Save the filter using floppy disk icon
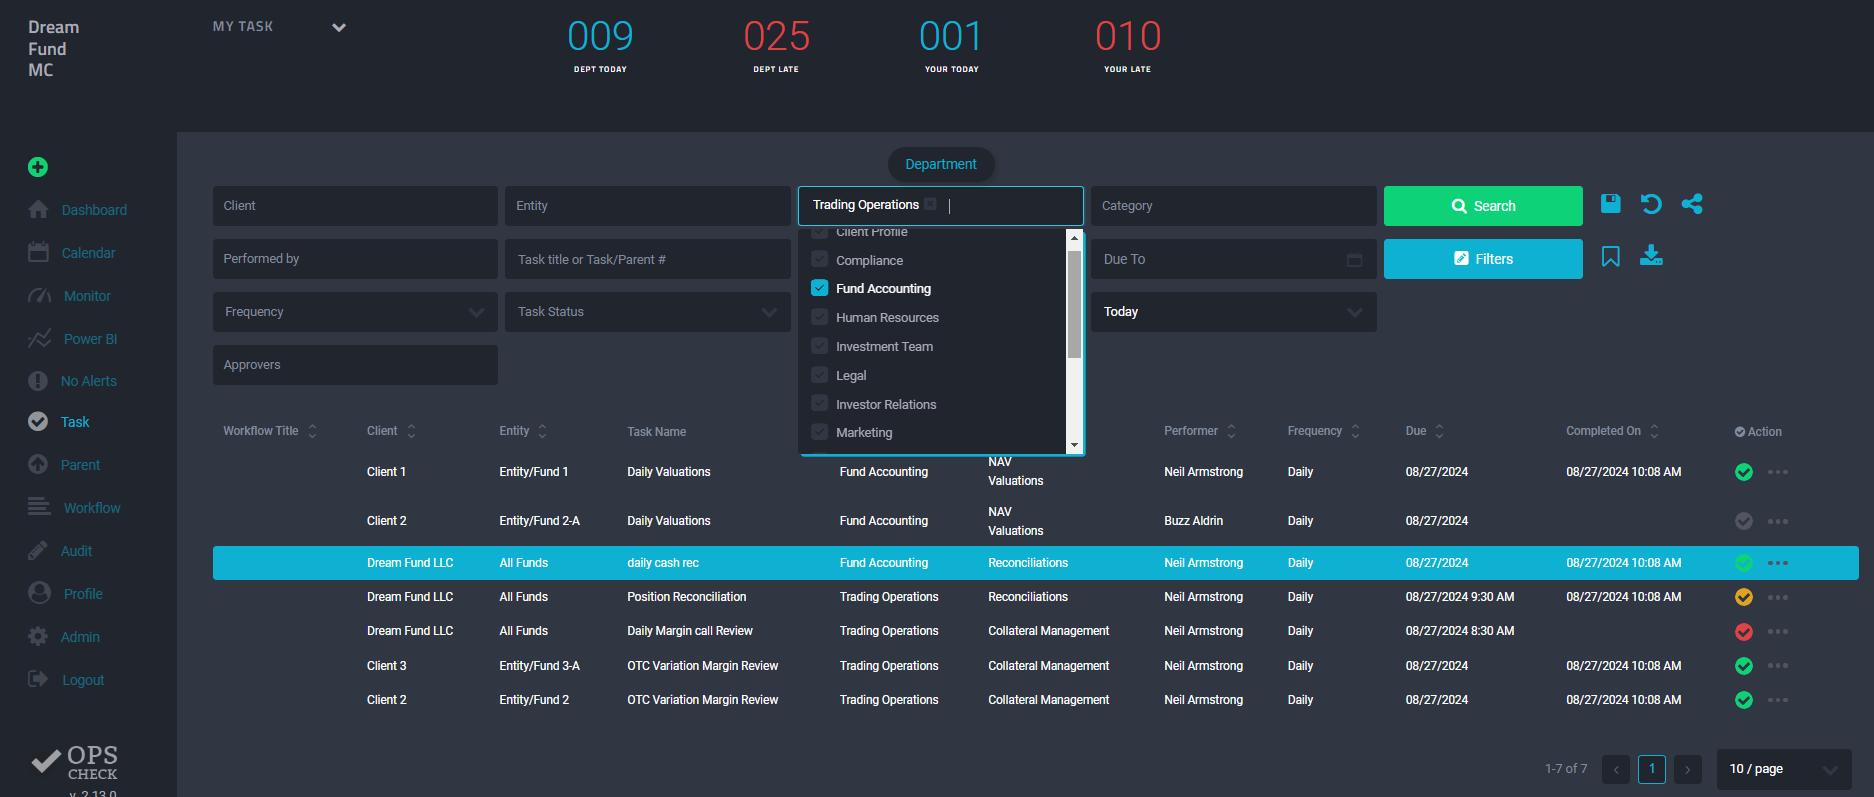The width and height of the screenshot is (1874, 797). (1610, 204)
